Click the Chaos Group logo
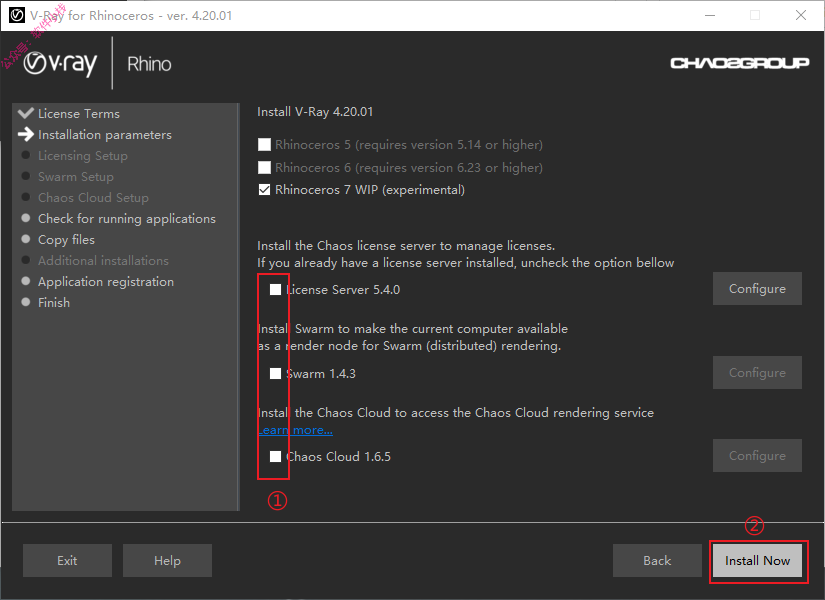The height and width of the screenshot is (600, 825). [x=739, y=63]
